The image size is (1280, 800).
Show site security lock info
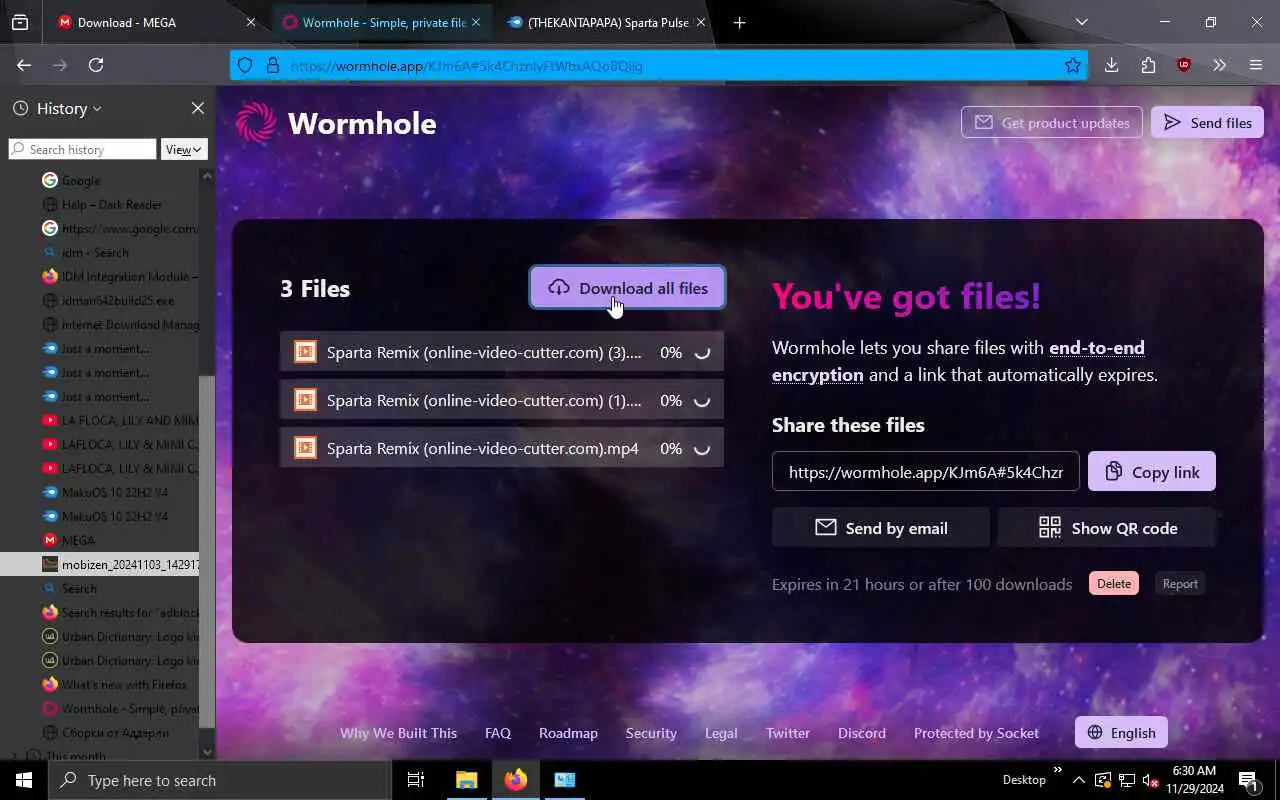click(272, 65)
